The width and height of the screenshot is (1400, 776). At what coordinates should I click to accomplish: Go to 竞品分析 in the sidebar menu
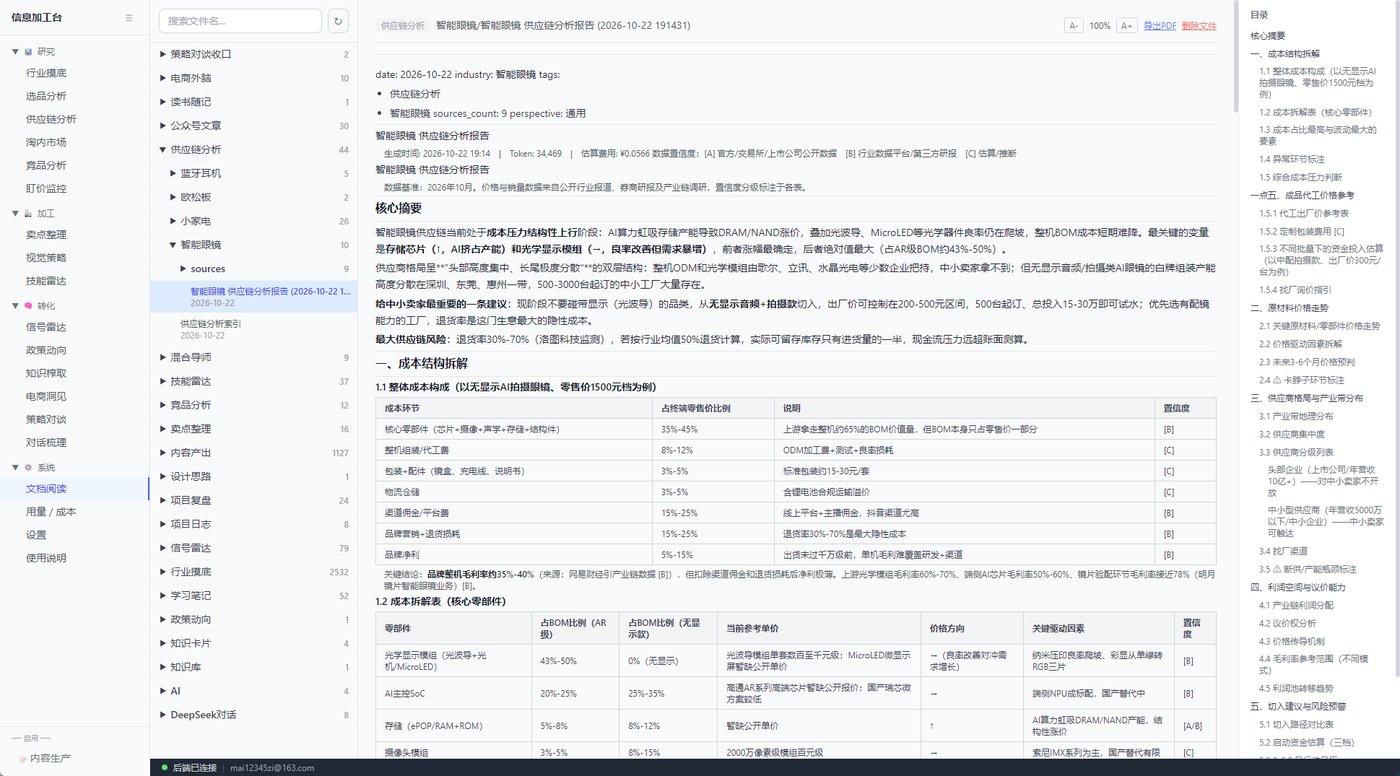[46, 165]
